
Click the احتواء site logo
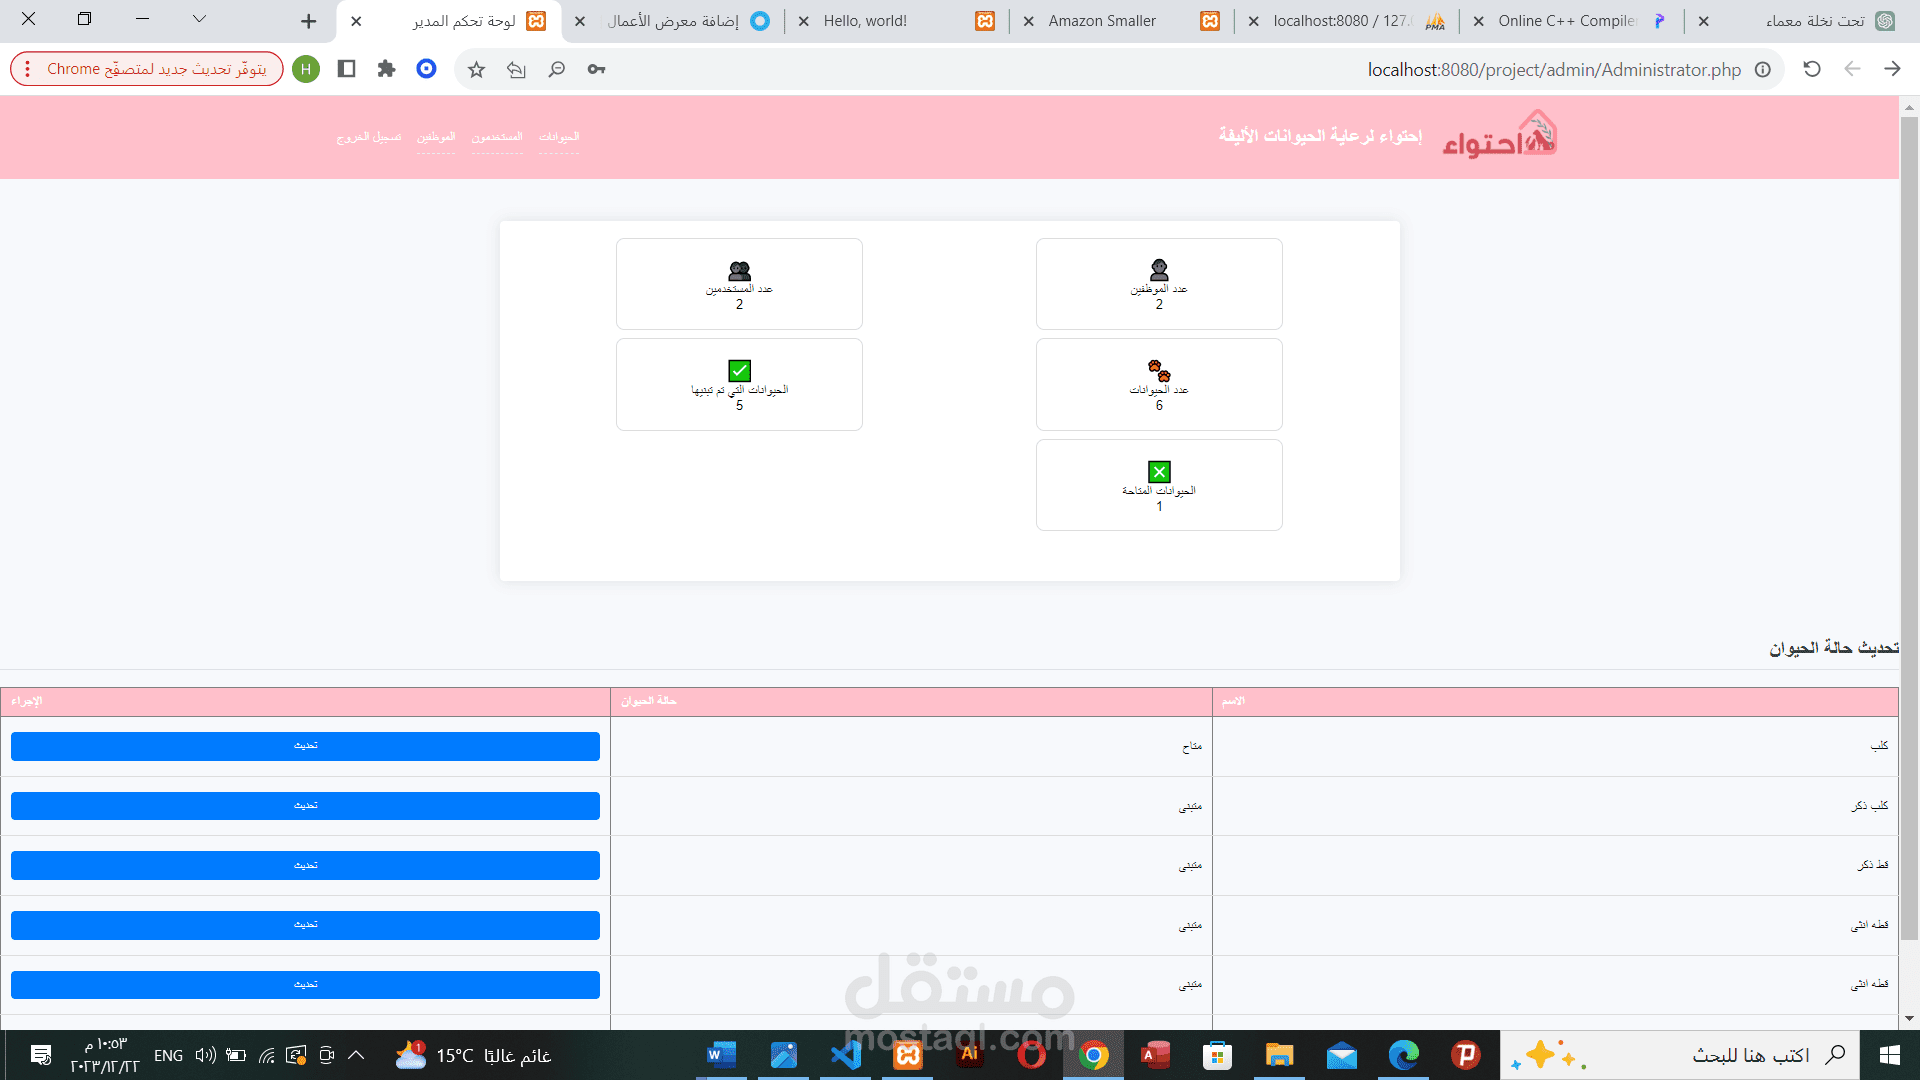click(x=1500, y=135)
